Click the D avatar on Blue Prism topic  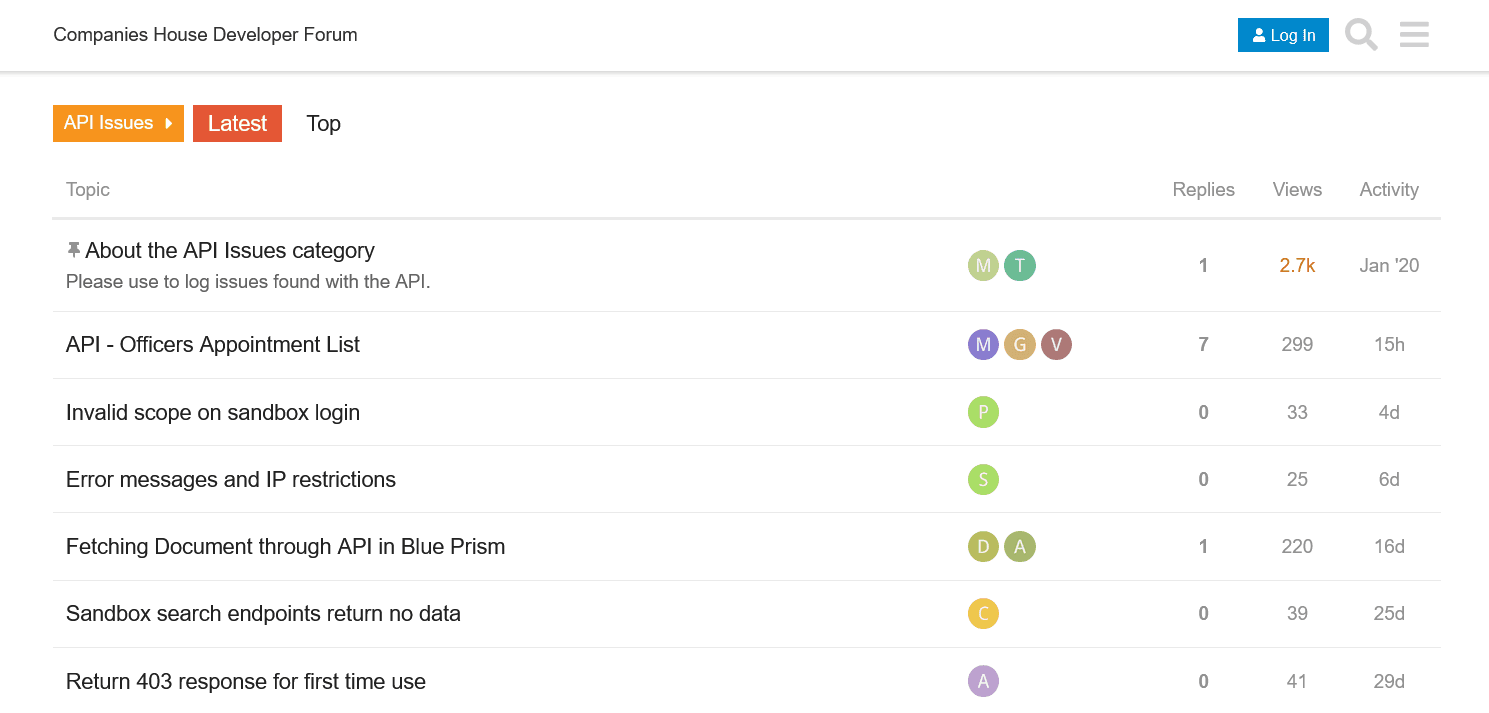983,547
